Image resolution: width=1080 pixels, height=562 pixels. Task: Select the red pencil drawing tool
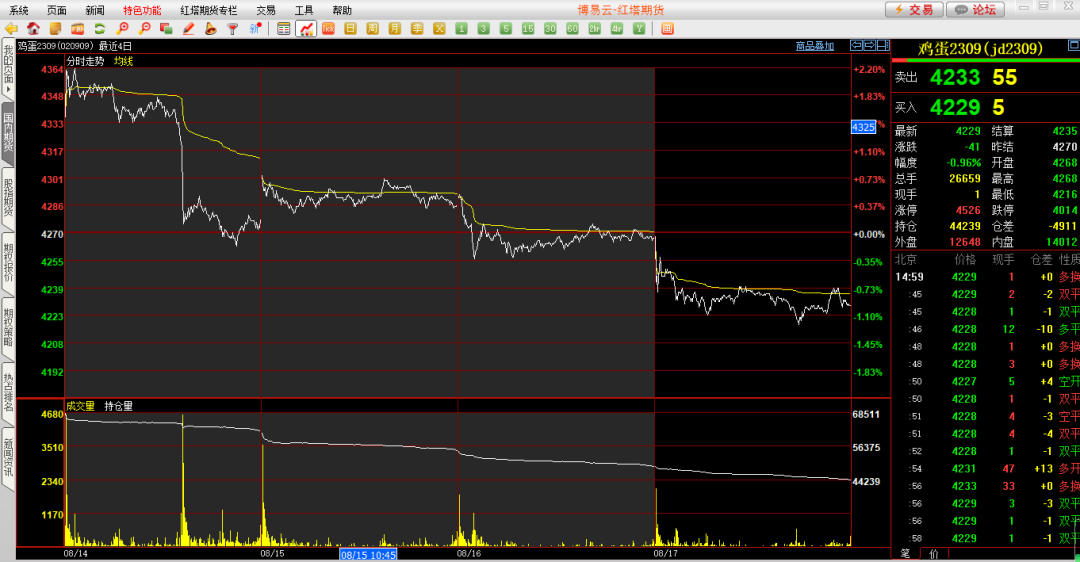coord(189,28)
